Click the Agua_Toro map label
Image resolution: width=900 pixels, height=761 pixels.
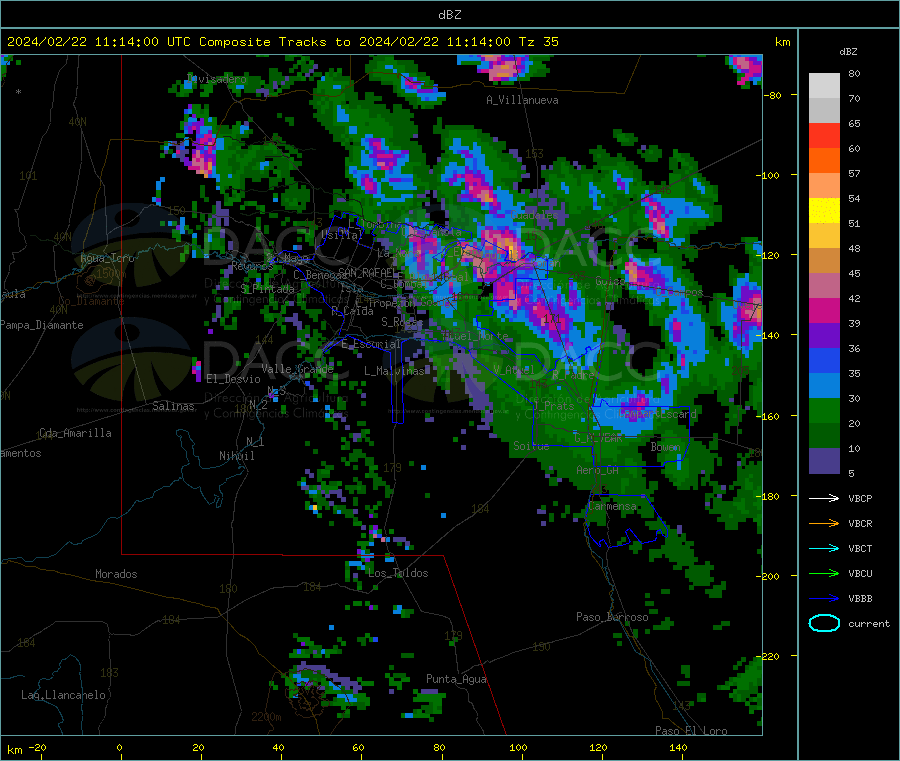(x=107, y=258)
